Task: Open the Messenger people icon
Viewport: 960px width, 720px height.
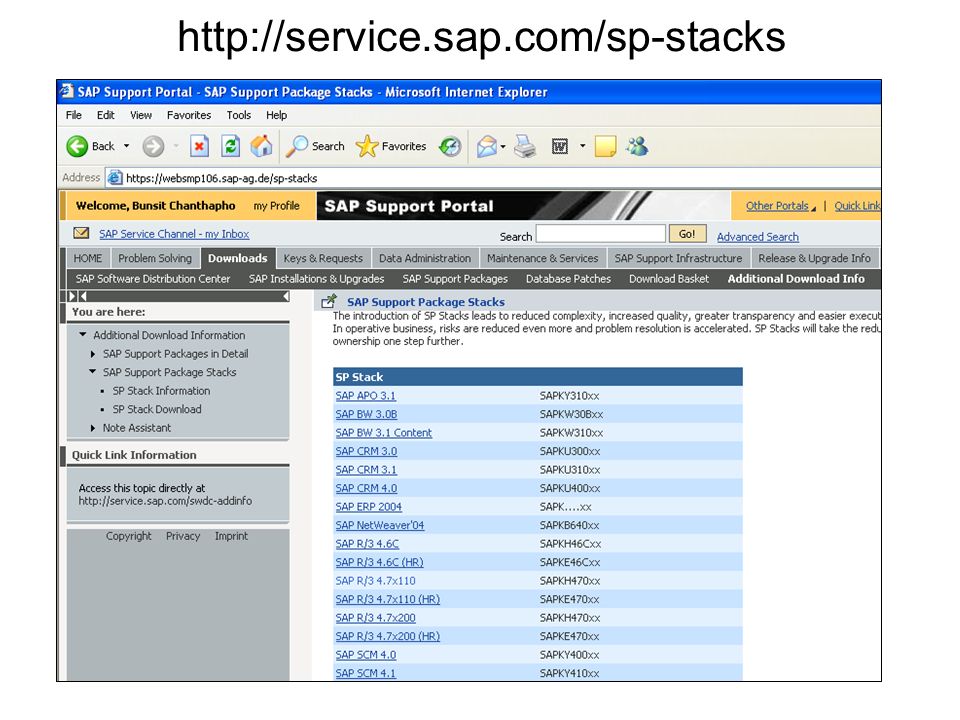Action: 637,146
